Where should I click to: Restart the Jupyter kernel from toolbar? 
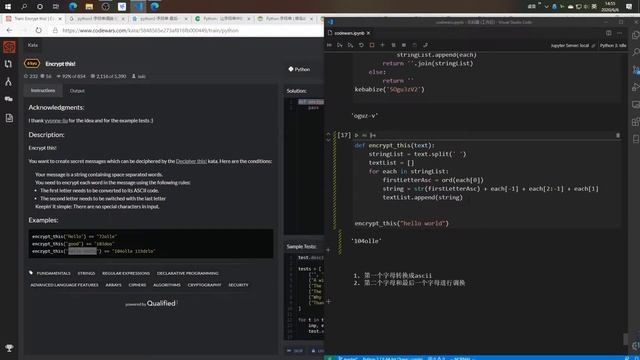click(361, 45)
